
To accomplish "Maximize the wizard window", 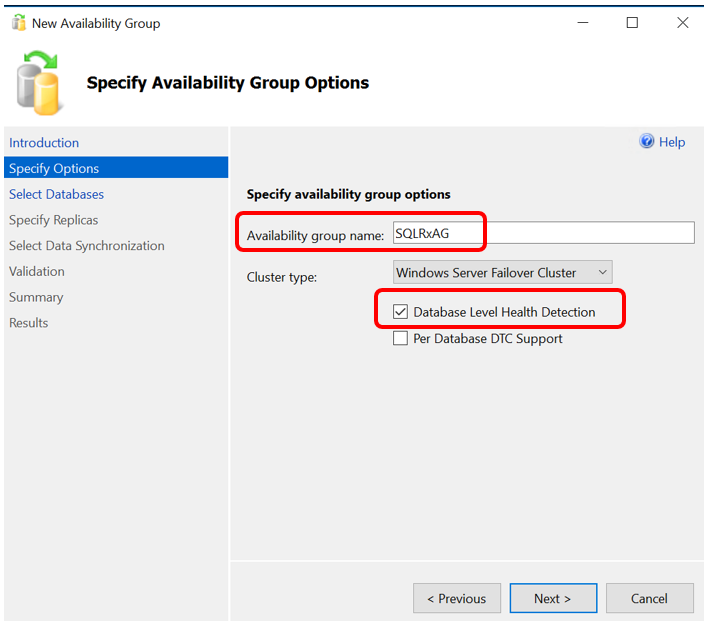I will point(632,22).
